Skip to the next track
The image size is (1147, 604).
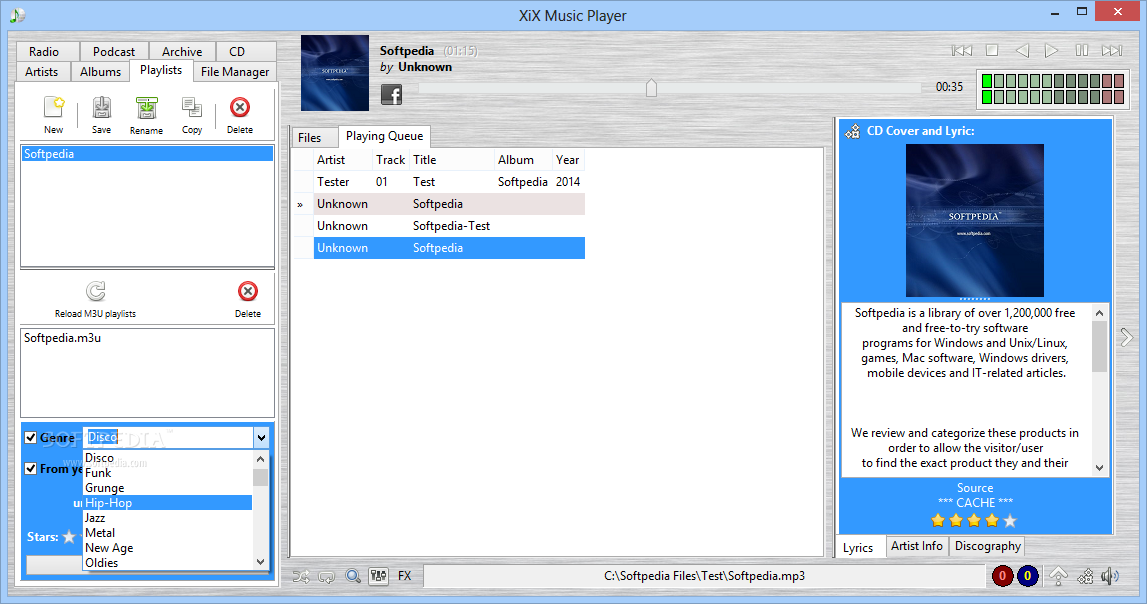click(1112, 50)
